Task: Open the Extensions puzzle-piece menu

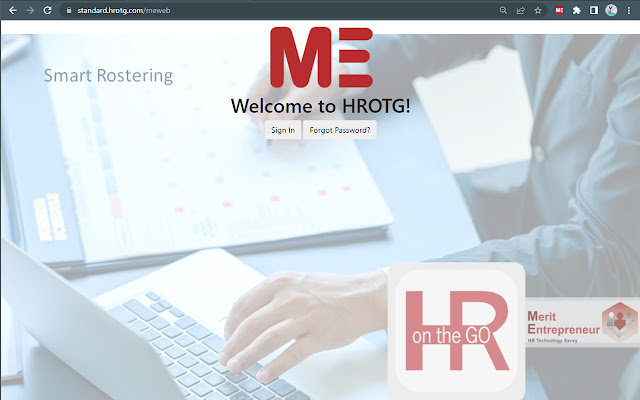Action: [576, 11]
